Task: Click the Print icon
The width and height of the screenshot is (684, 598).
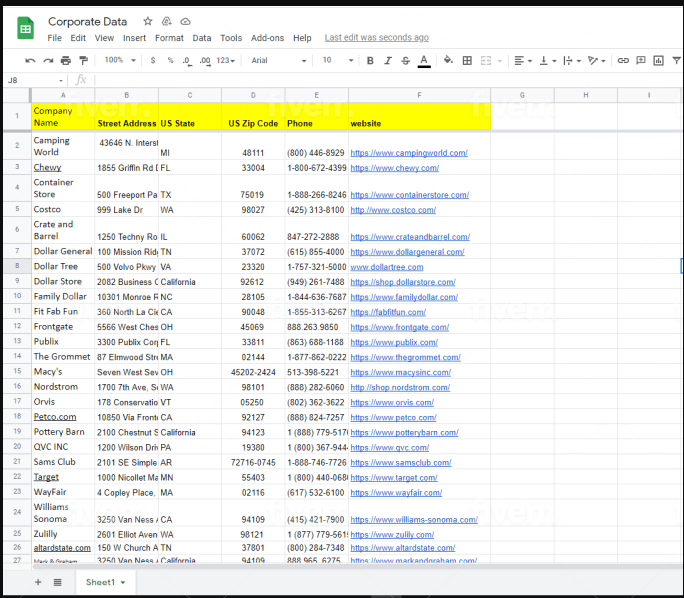Action: point(66,61)
